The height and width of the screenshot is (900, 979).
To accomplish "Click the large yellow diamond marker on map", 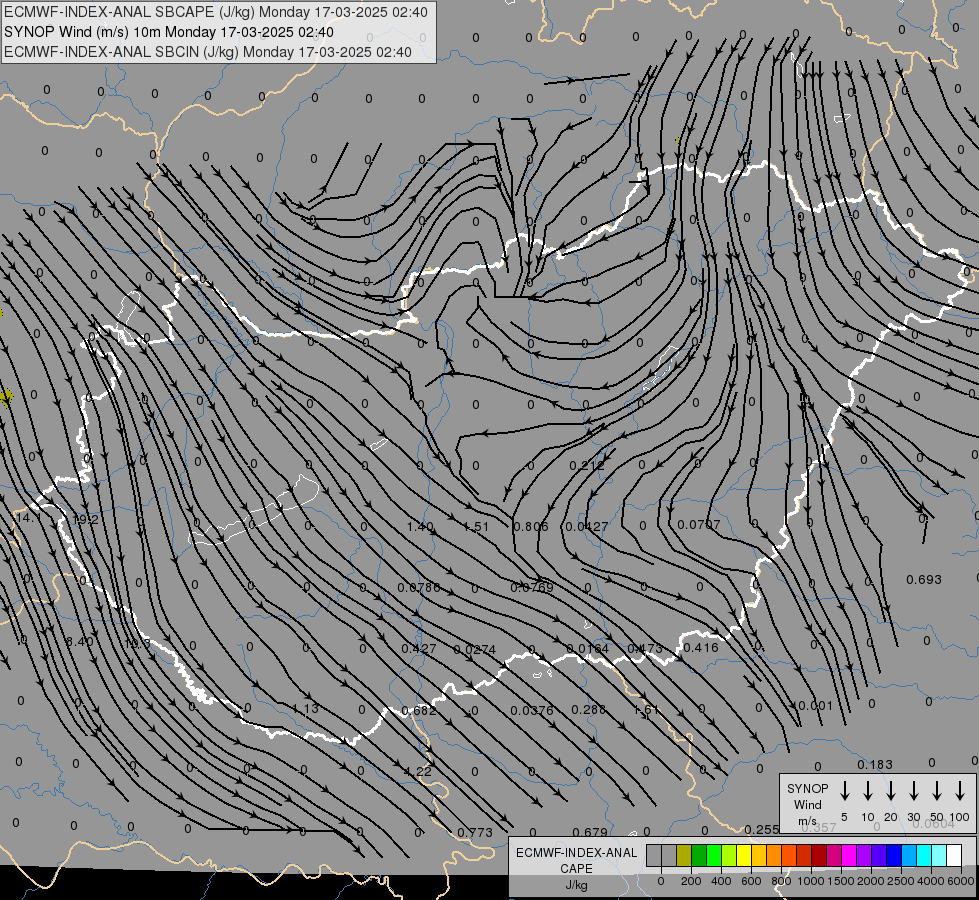I will [x=6, y=397].
